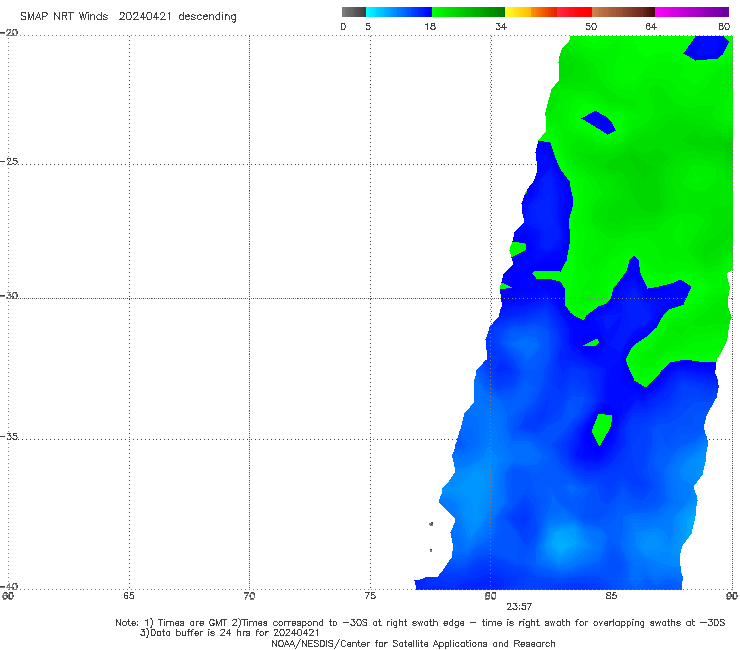Image resolution: width=740 pixels, height=650 pixels.
Task: Pick the red segment just before 50
Action: (574, 12)
